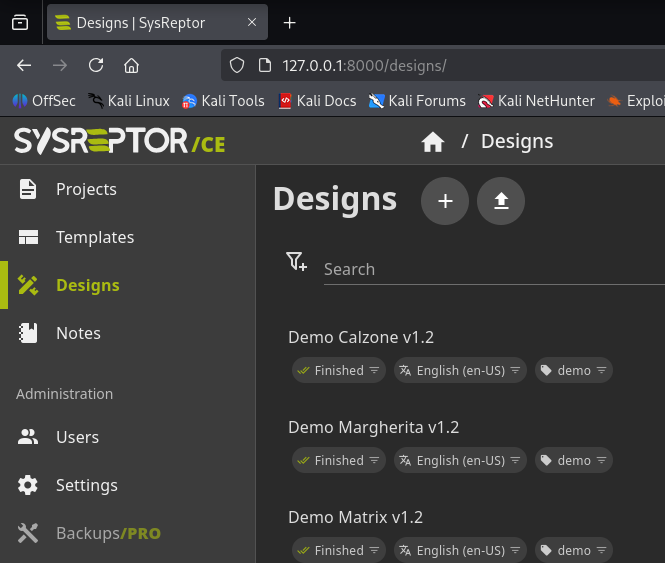This screenshot has width=665, height=563.
Task: Click the shield tracking protection icon
Action: (x=237, y=65)
